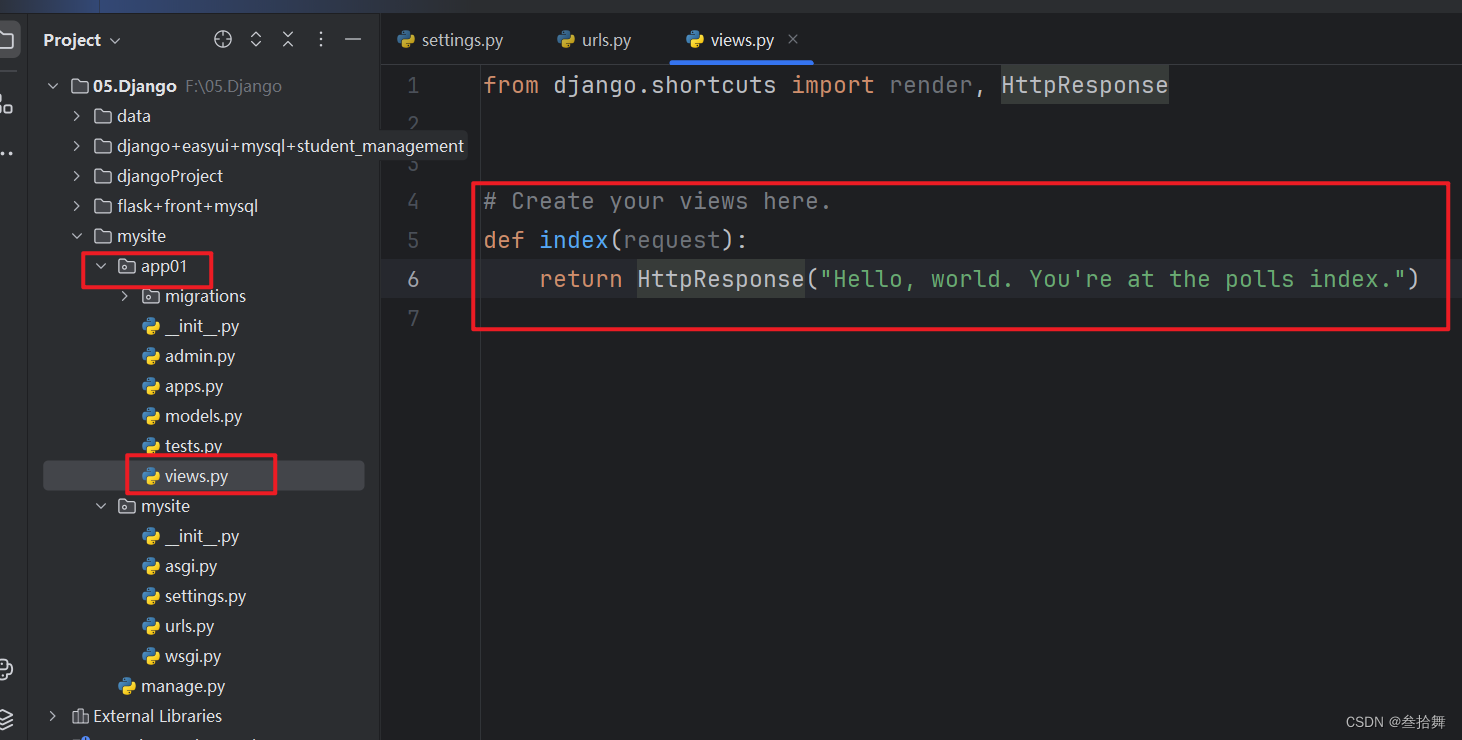
Task: Click the index function name in code
Action: point(574,240)
